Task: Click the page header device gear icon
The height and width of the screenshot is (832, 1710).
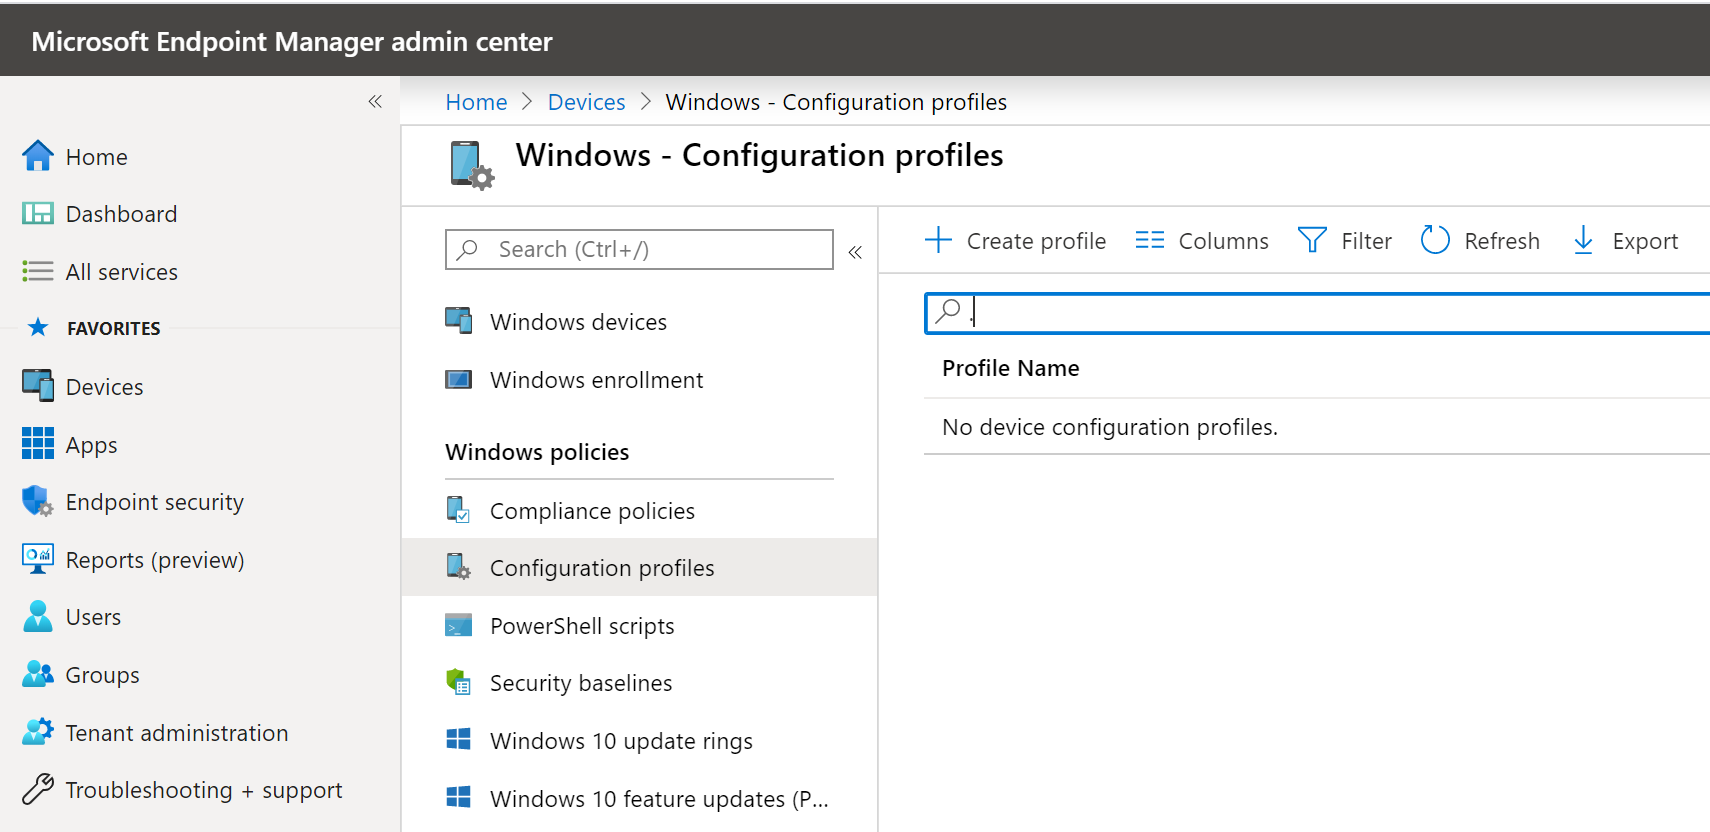Action: [x=471, y=165]
